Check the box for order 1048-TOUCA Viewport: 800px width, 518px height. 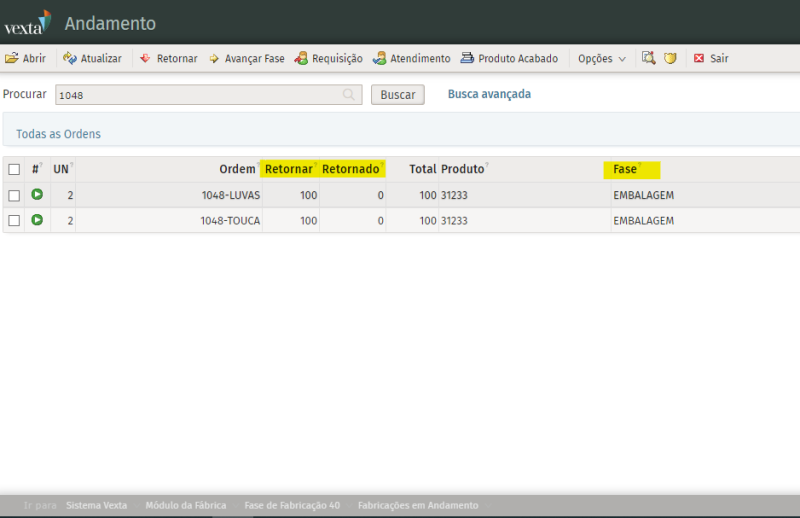pyautogui.click(x=14, y=220)
